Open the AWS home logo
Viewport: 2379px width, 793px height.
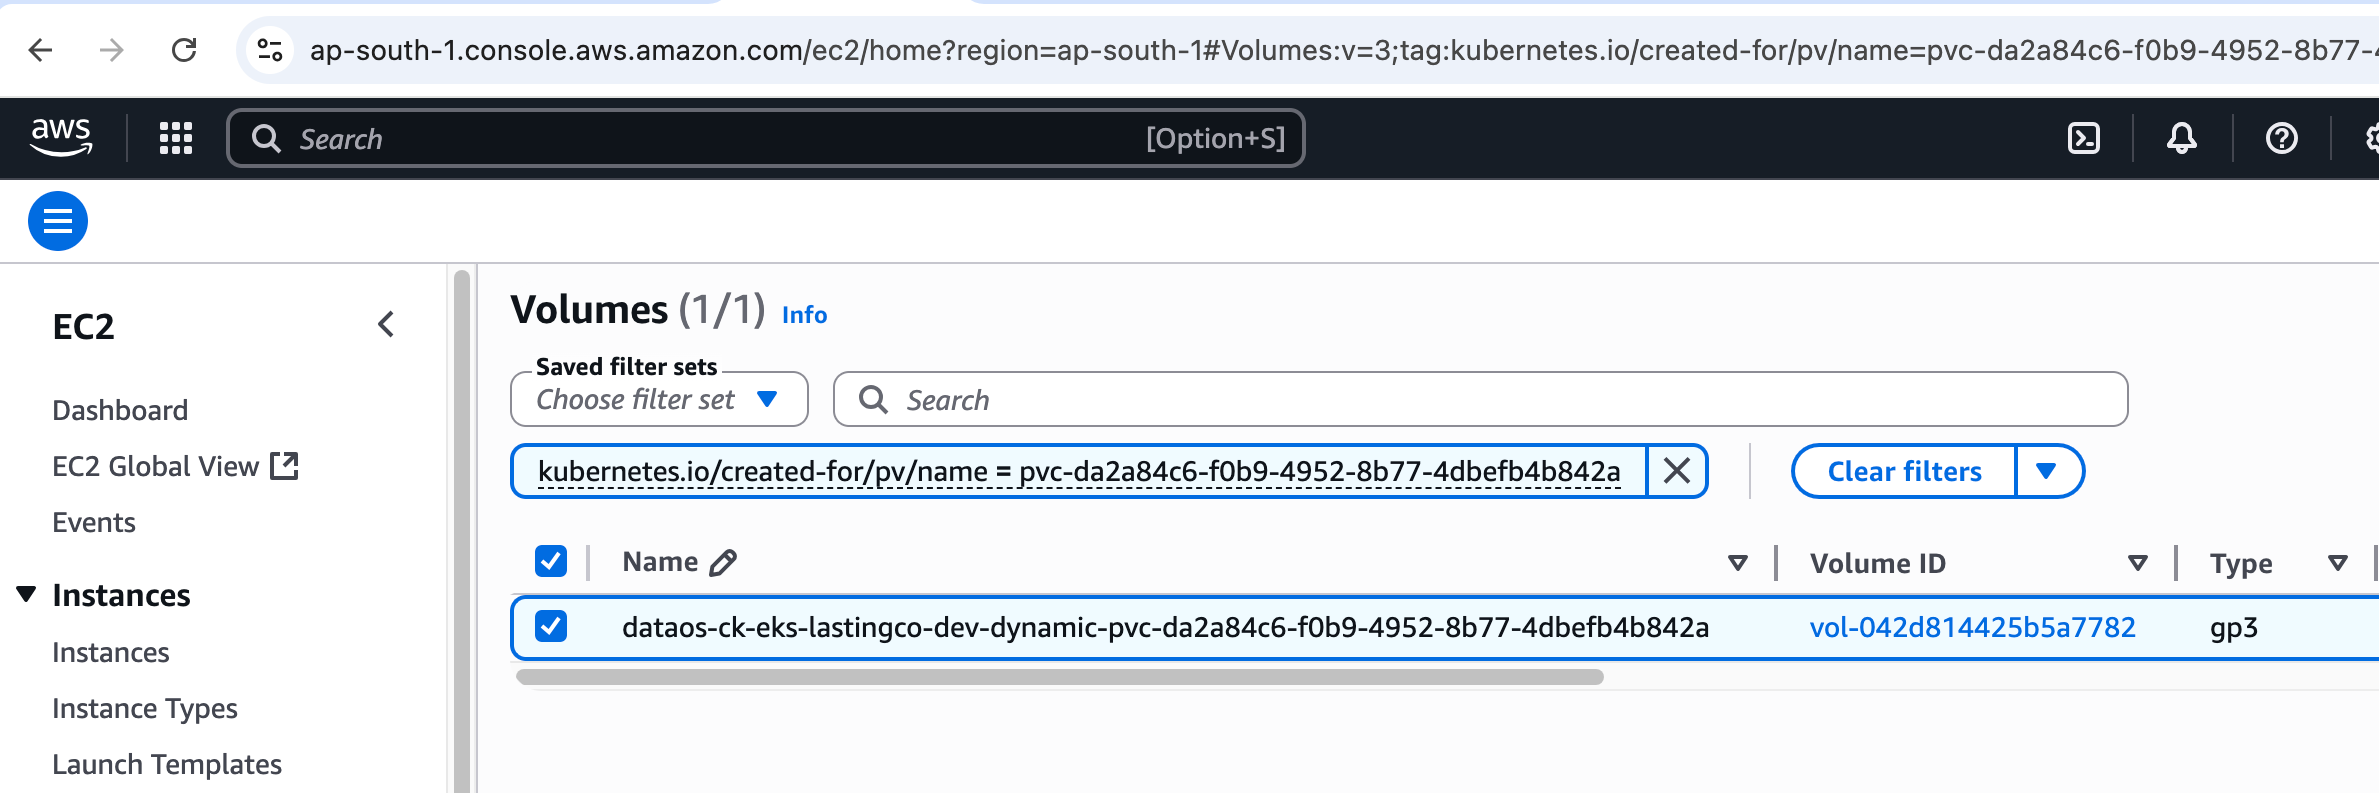[x=61, y=137]
